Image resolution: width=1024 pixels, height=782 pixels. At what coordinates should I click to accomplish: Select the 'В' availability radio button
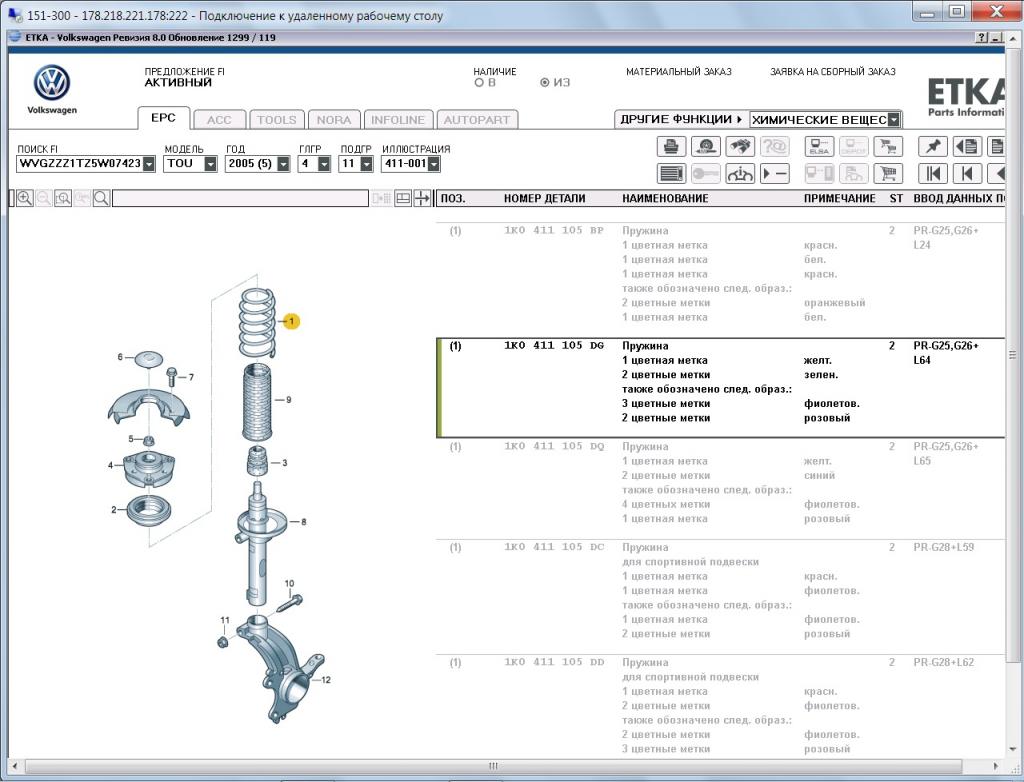[479, 83]
